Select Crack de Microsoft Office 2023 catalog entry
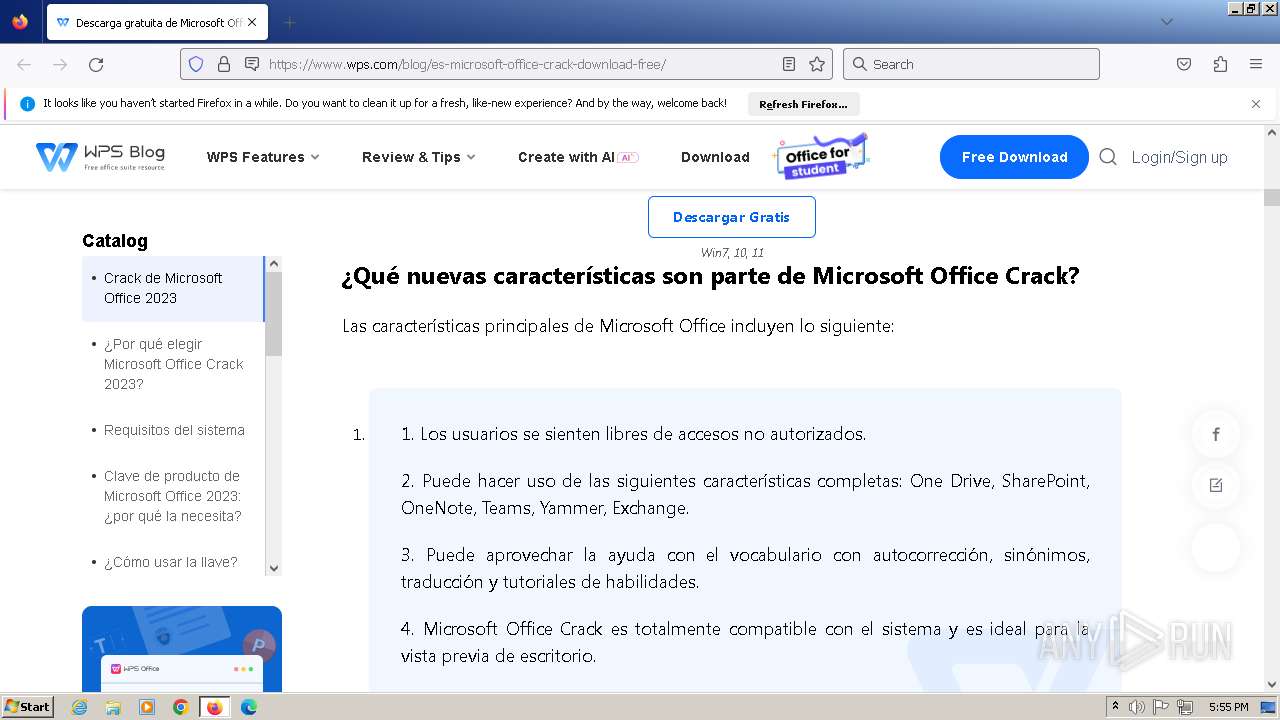The width and height of the screenshot is (1280, 720). [172, 288]
